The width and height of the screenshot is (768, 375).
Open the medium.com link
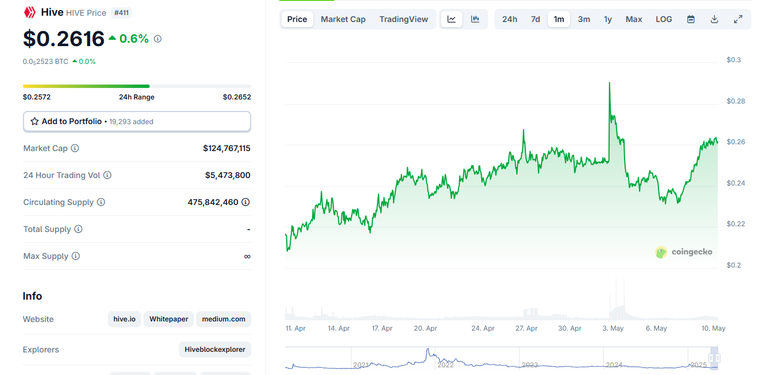point(224,319)
